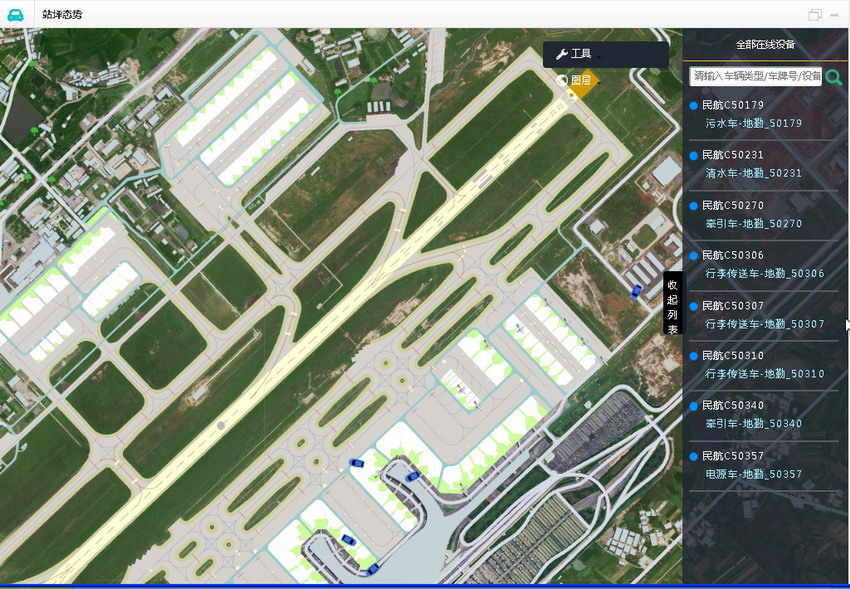The width and height of the screenshot is (850, 589).
Task: Open 电源车-地勤_50357 vehicle link
Action: pos(754,474)
